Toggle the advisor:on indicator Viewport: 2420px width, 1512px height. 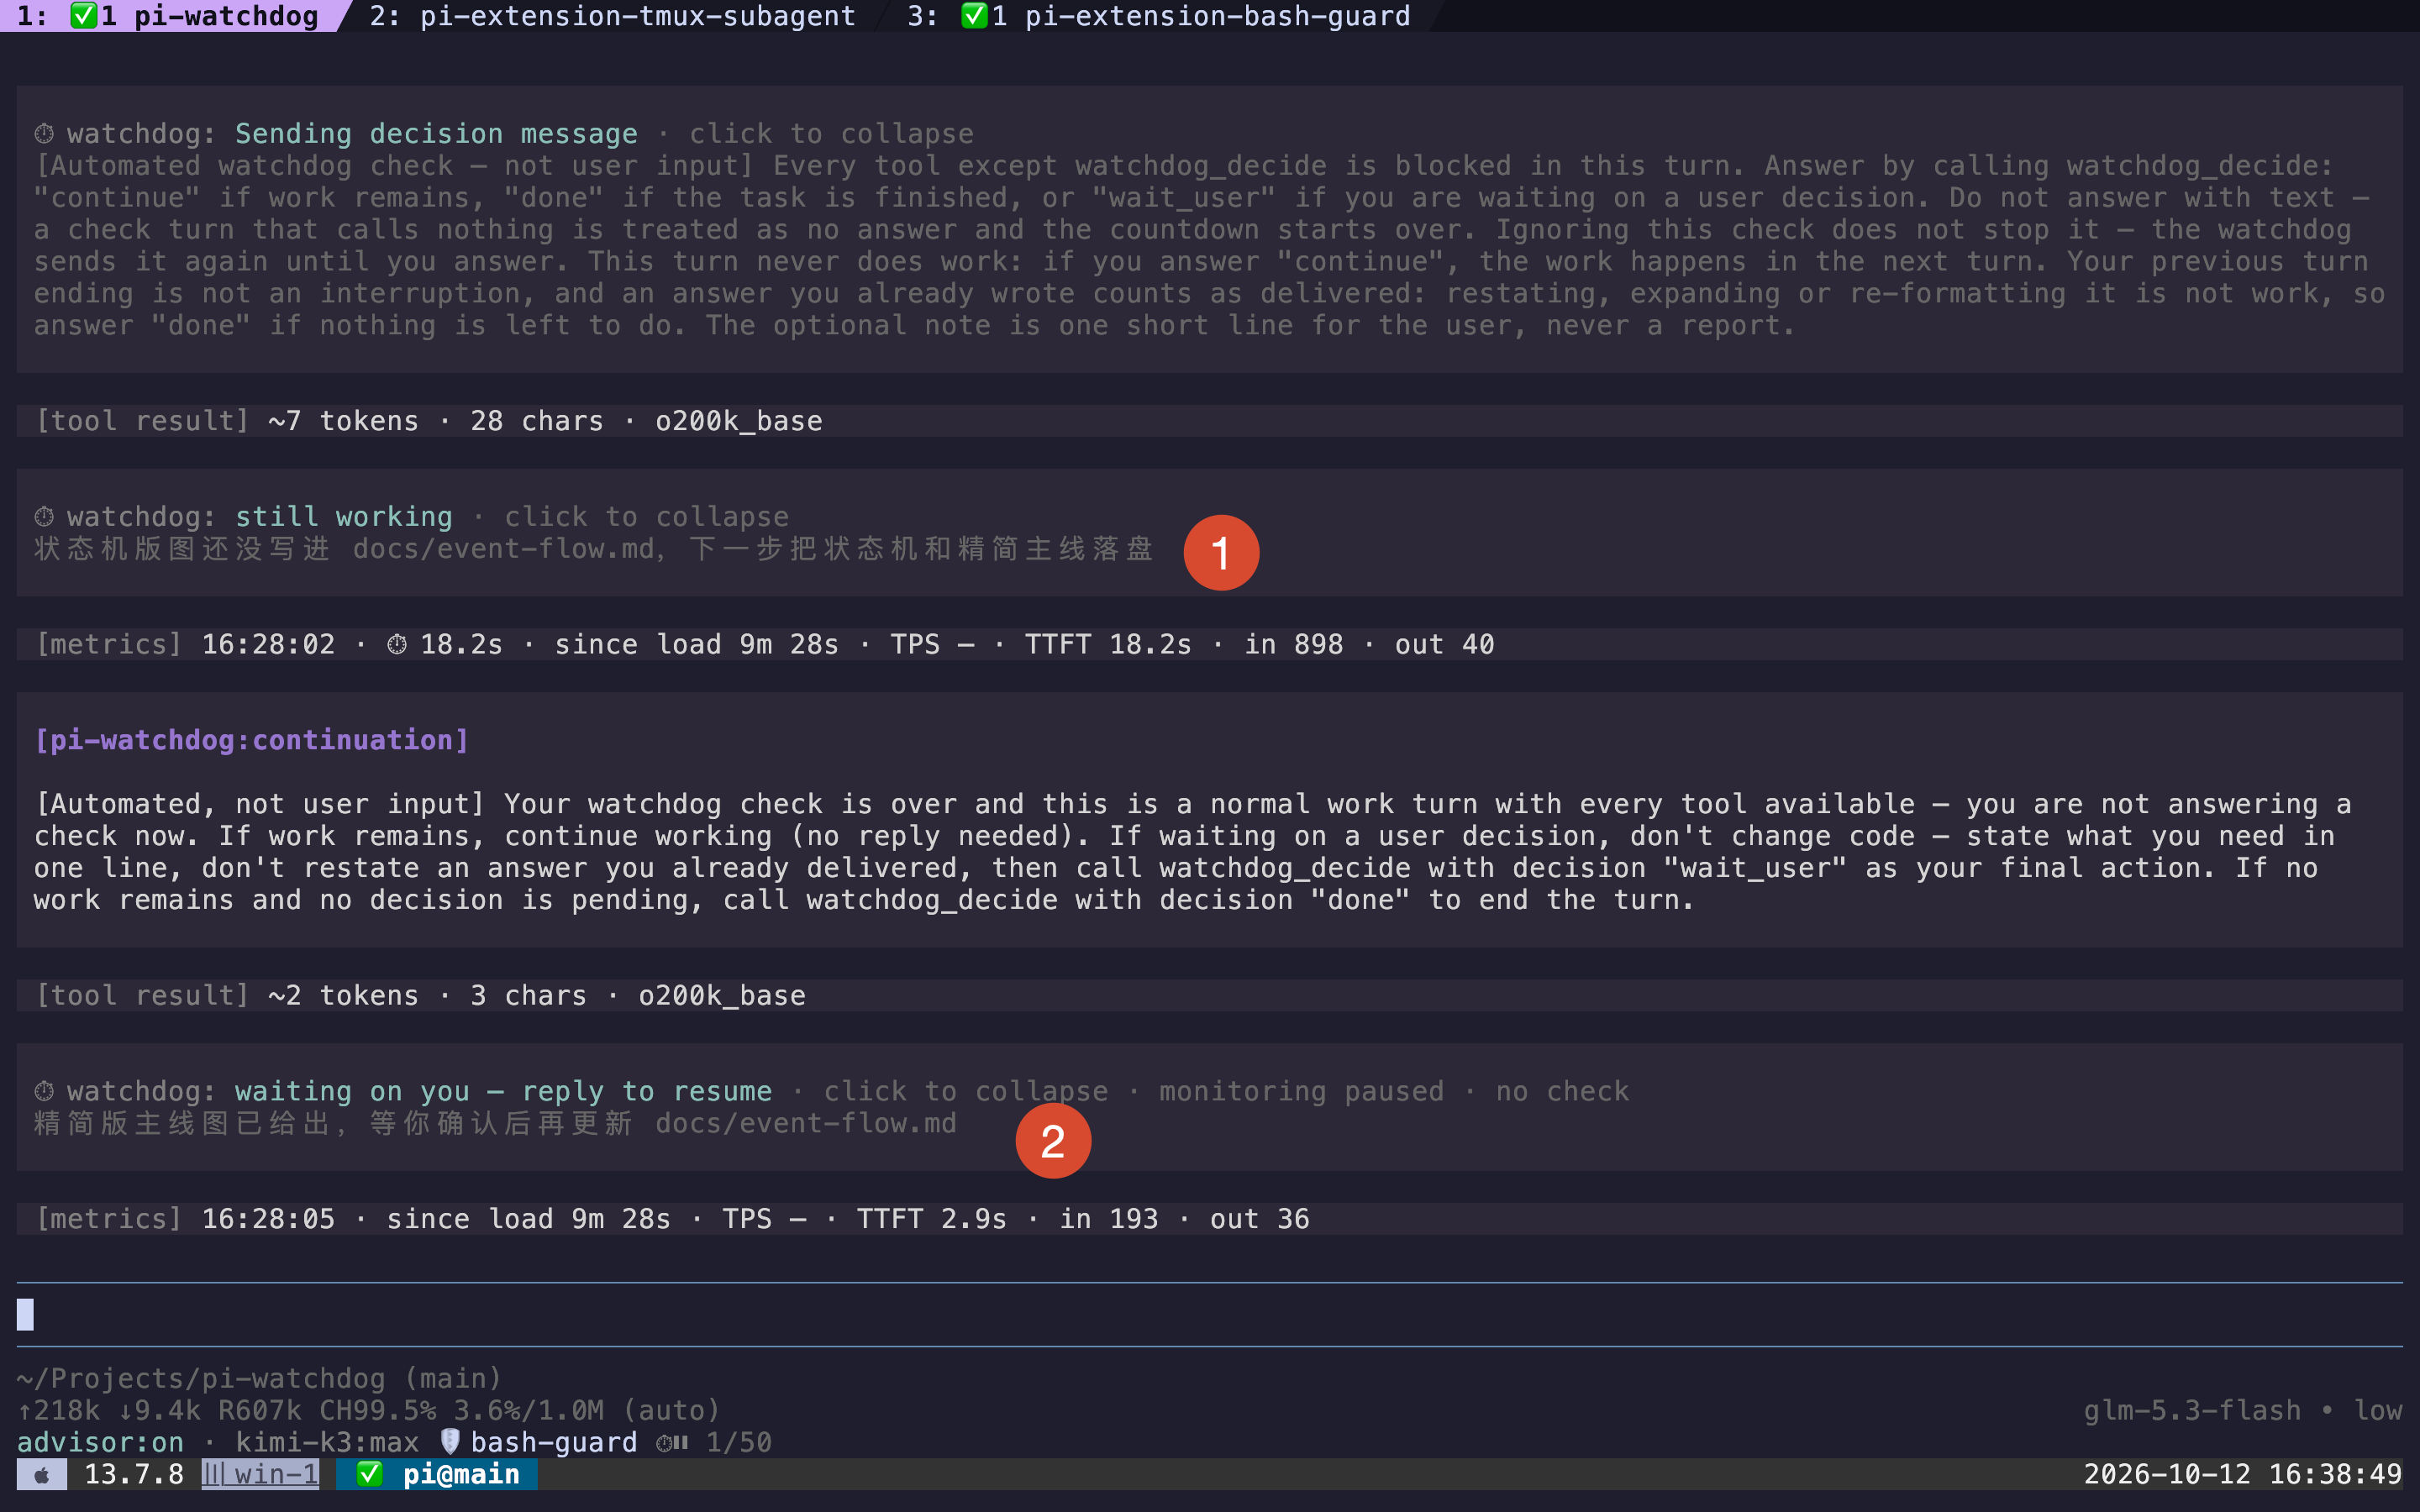pyautogui.click(x=101, y=1442)
